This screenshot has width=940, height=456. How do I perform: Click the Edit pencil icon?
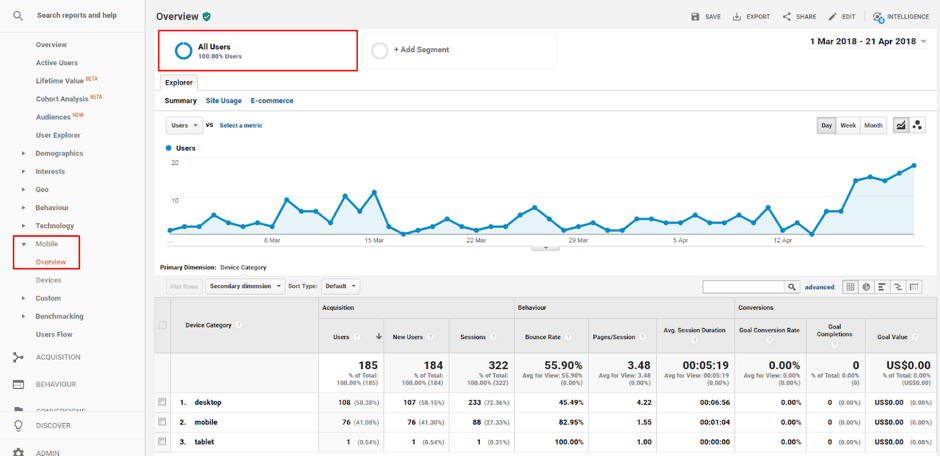[833, 17]
